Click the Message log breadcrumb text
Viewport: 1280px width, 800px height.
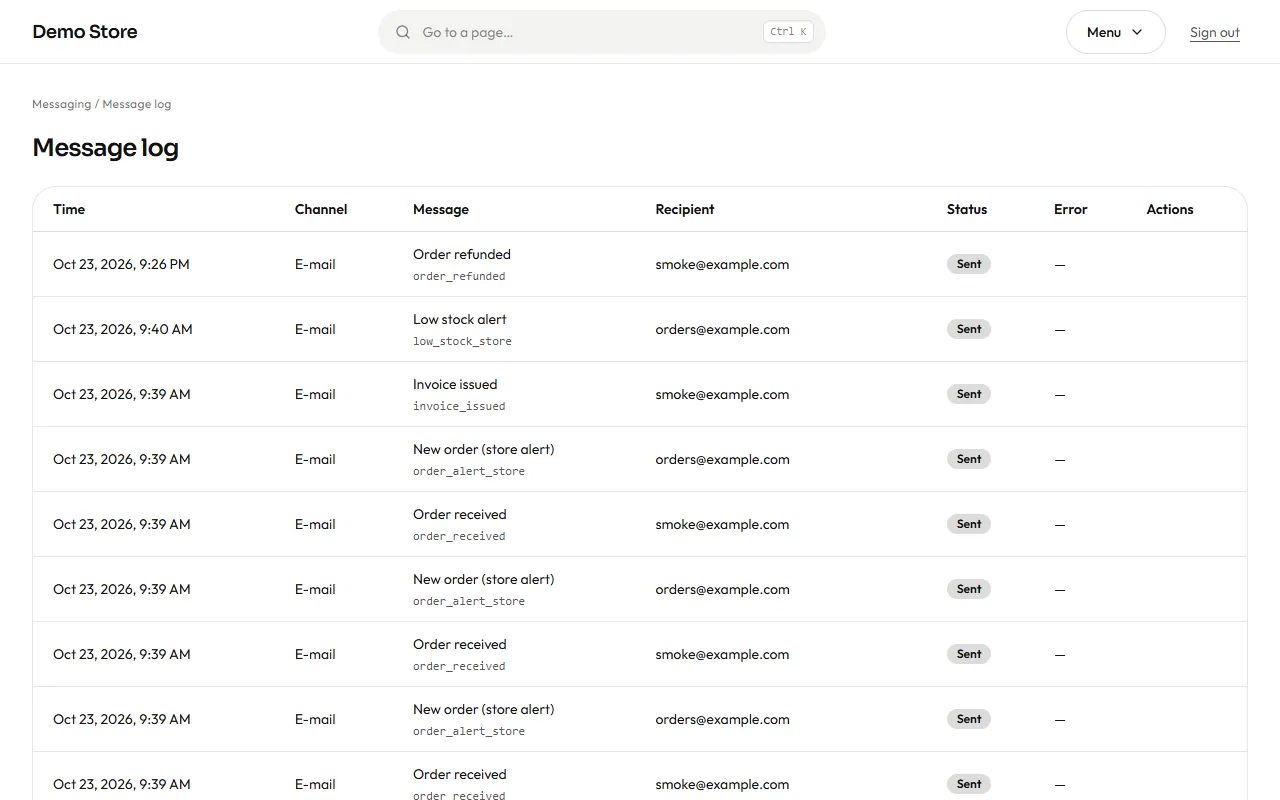(x=137, y=104)
